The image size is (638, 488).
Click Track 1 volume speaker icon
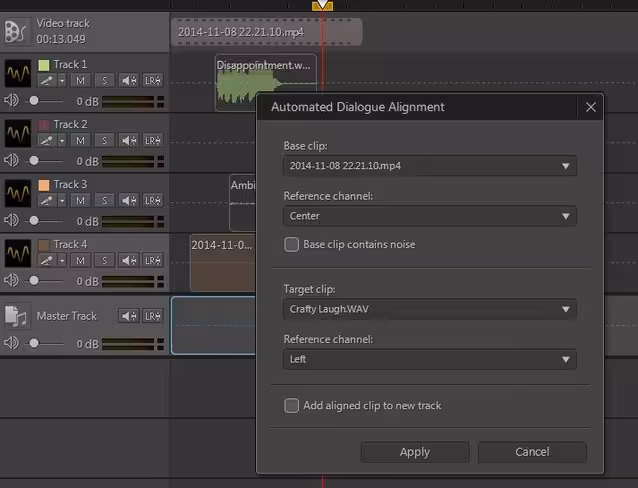11,100
